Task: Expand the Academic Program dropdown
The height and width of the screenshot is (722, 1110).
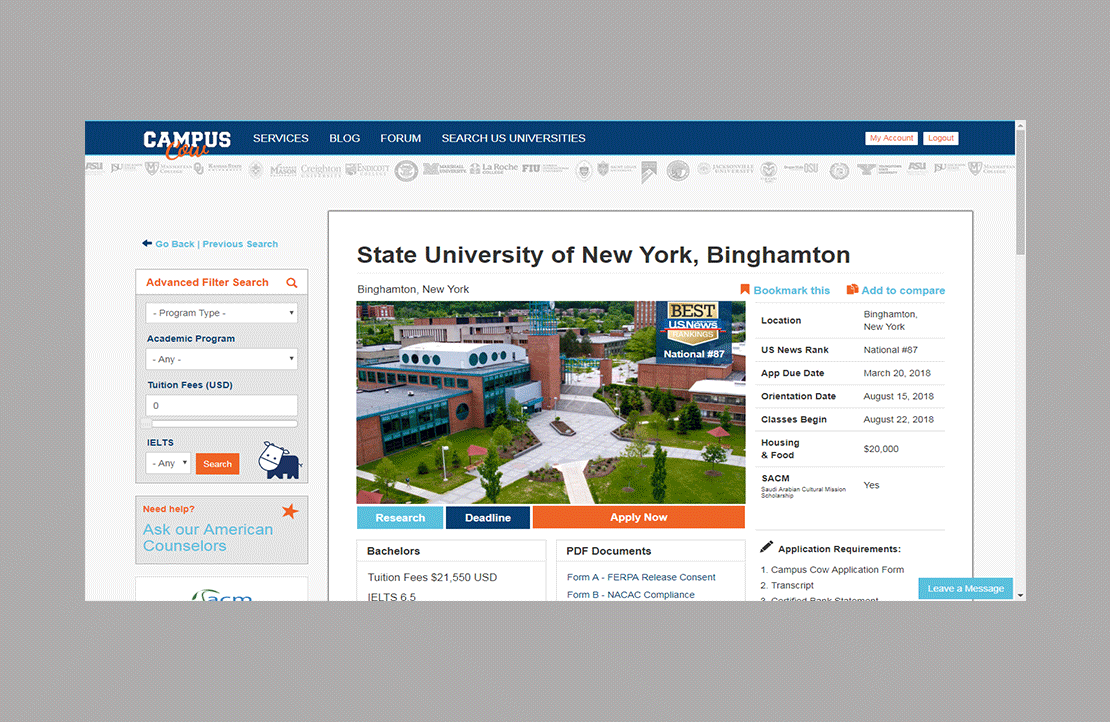Action: (222, 359)
